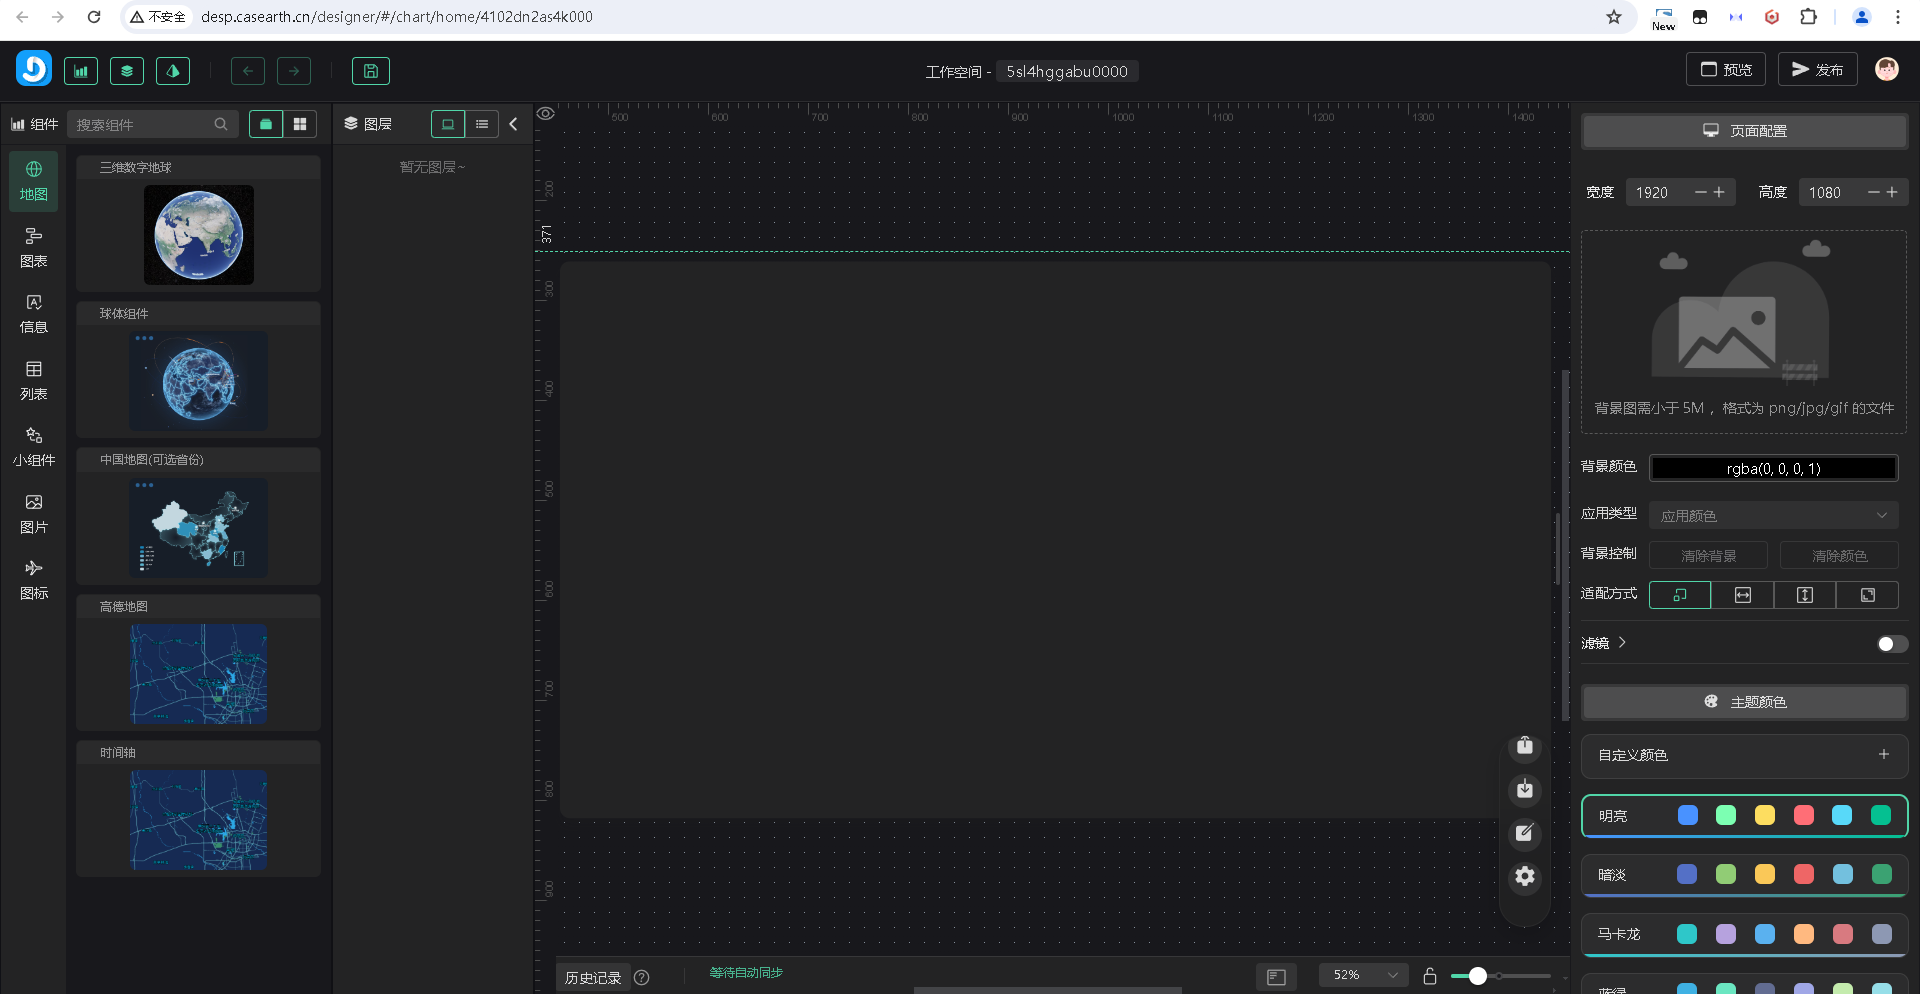Click the 预览 preview button
1920x994 pixels.
[x=1726, y=70]
